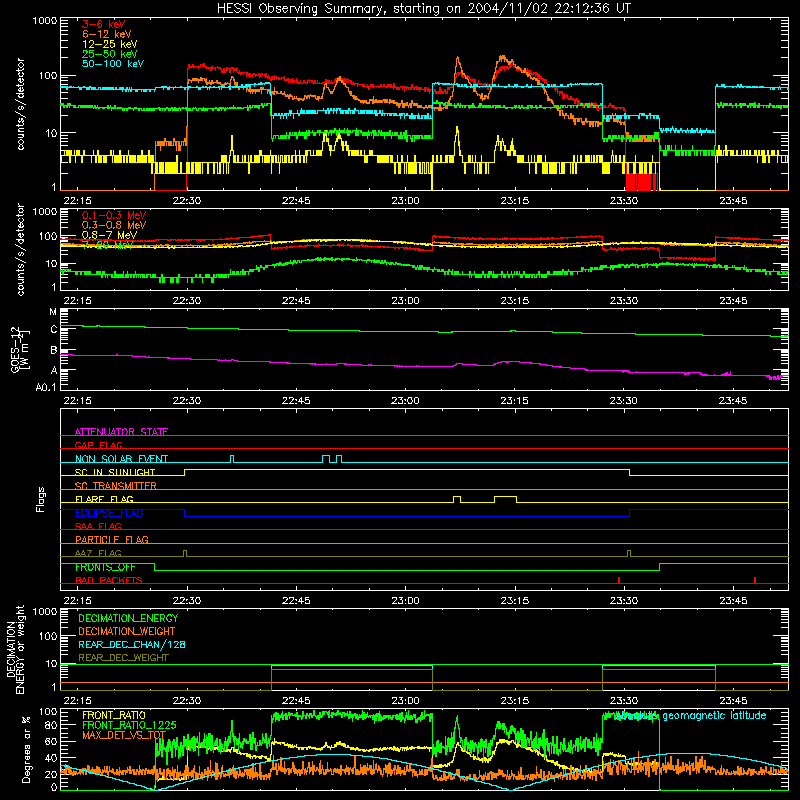Click the yellow FRONT_RATIO legend label
Viewport: 800px width, 800px height.
114,715
